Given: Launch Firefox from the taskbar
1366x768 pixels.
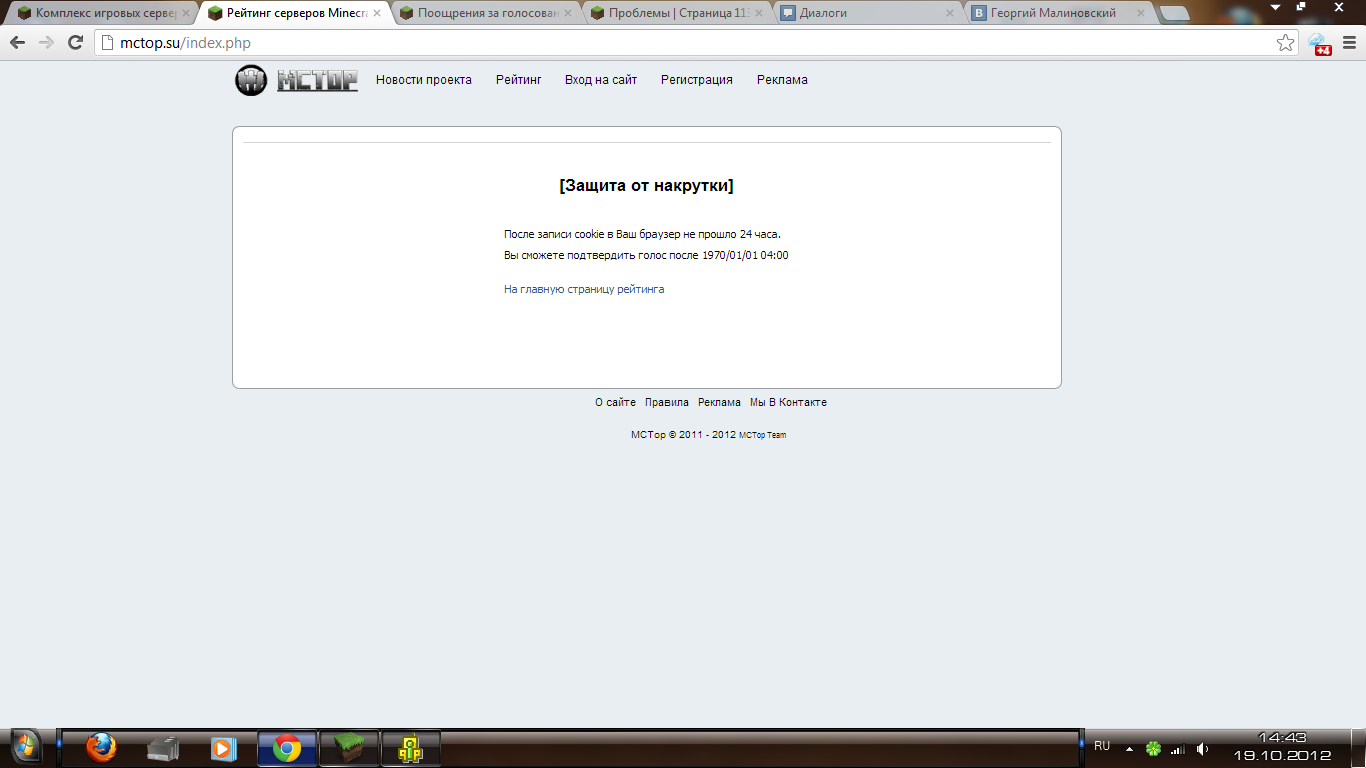Looking at the screenshot, I should (x=101, y=747).
